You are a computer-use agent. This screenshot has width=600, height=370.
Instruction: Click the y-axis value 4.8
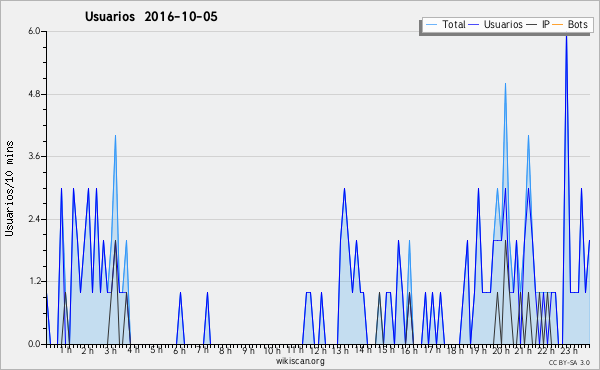coord(34,94)
